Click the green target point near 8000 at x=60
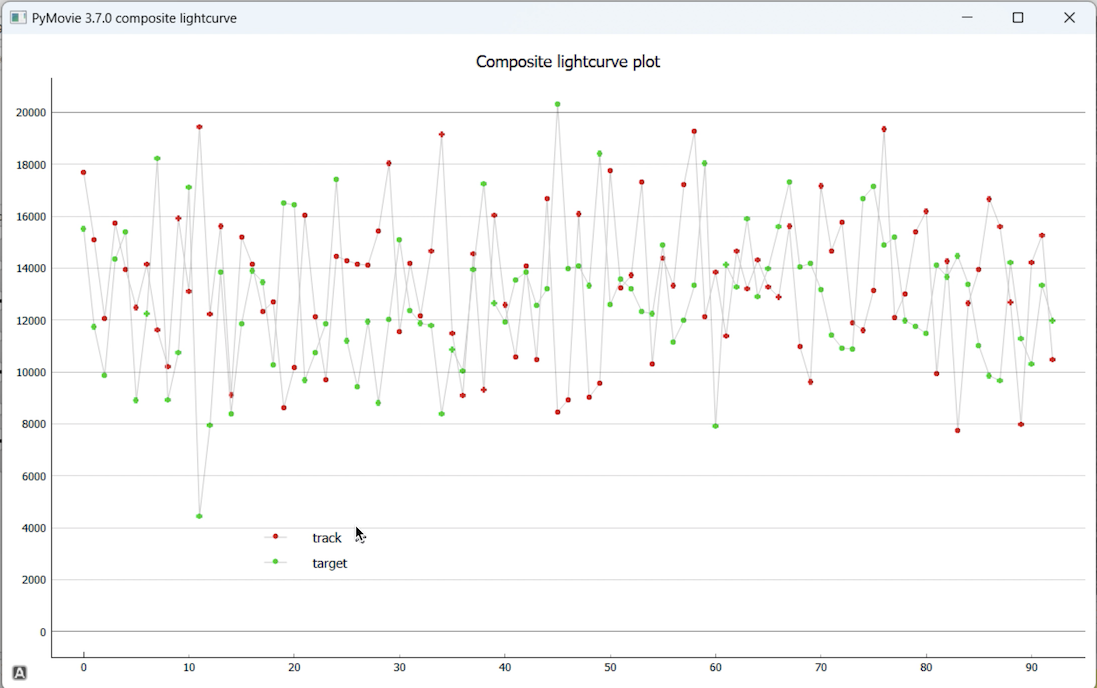This screenshot has height=688, width=1097. click(715, 426)
